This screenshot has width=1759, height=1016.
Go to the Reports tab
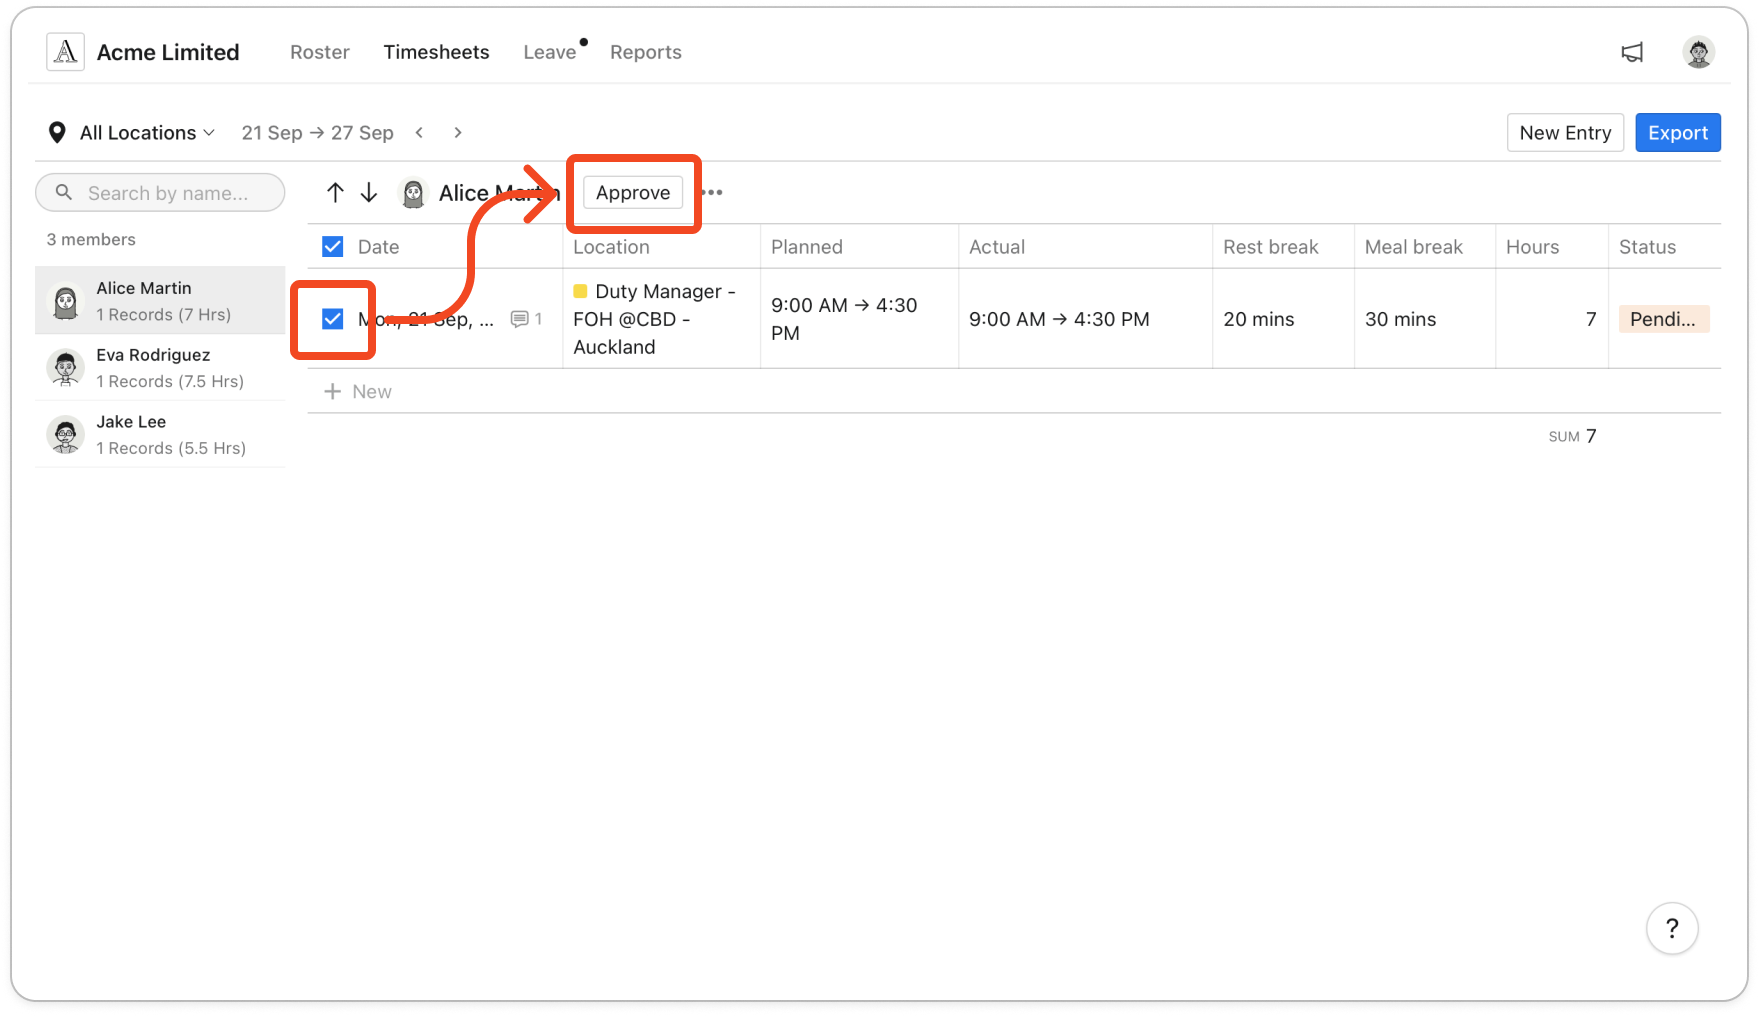click(x=646, y=52)
